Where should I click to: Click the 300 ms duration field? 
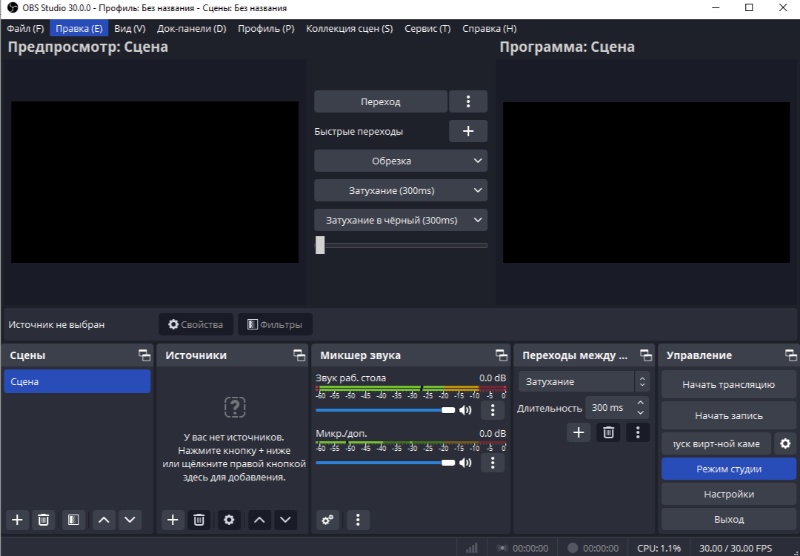tap(610, 408)
